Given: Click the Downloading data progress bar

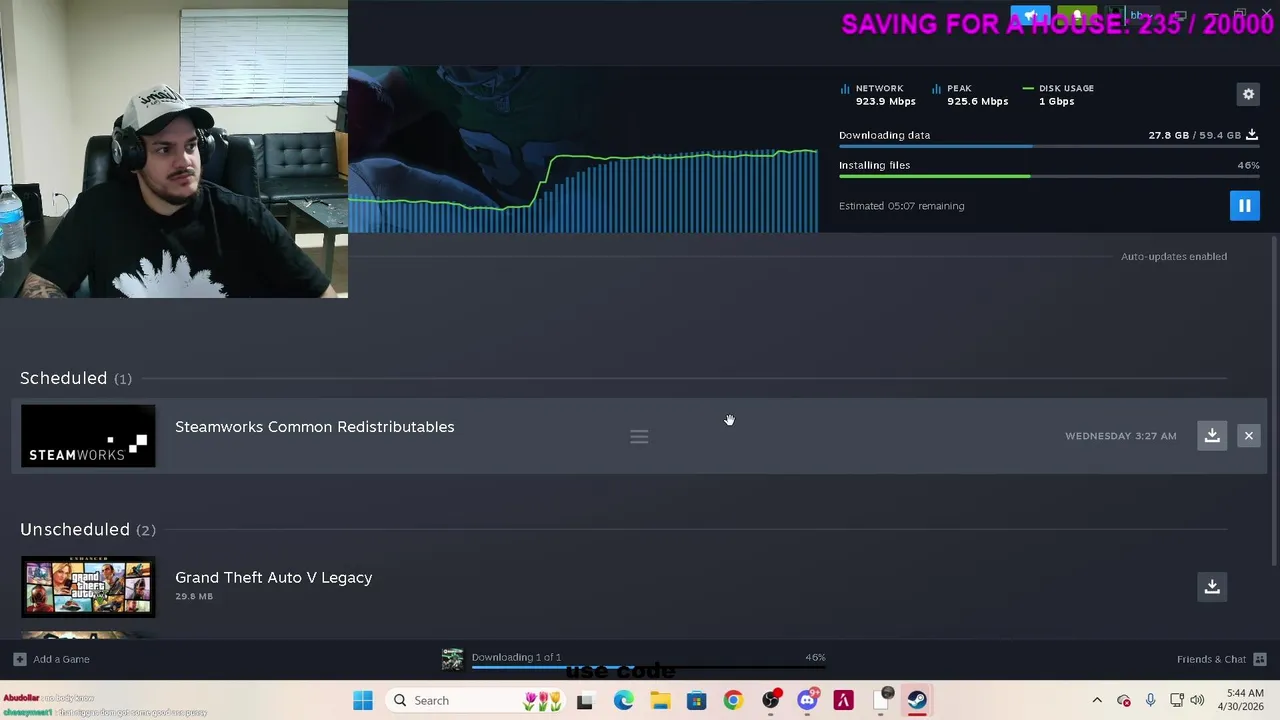Looking at the screenshot, I should click(x=1049, y=147).
